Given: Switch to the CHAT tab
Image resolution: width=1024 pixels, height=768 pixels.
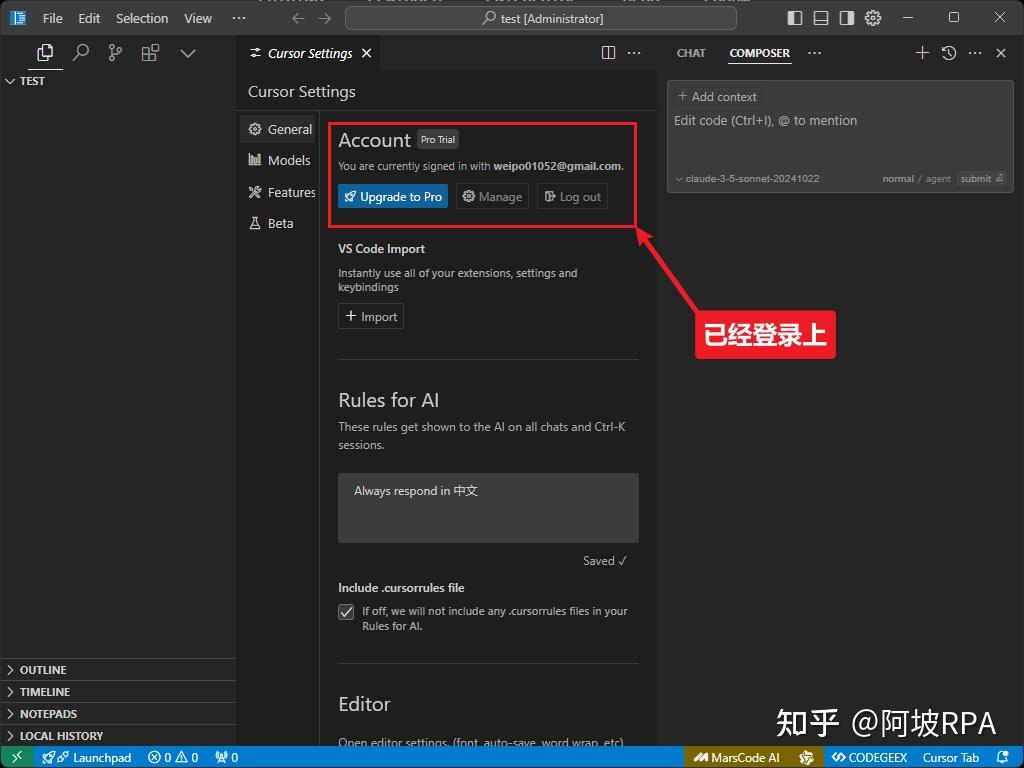Looking at the screenshot, I should pos(691,53).
